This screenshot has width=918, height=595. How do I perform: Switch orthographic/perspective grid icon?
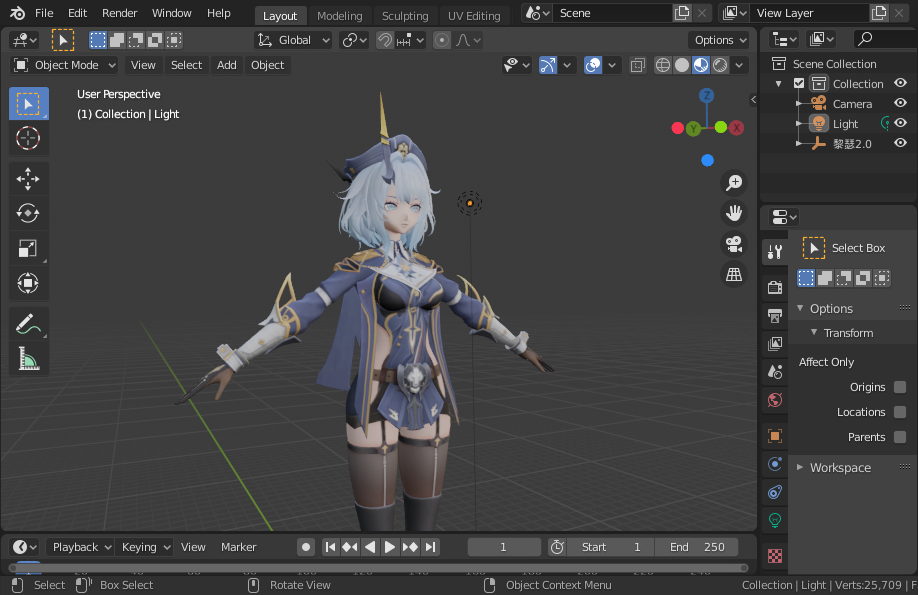(x=734, y=274)
